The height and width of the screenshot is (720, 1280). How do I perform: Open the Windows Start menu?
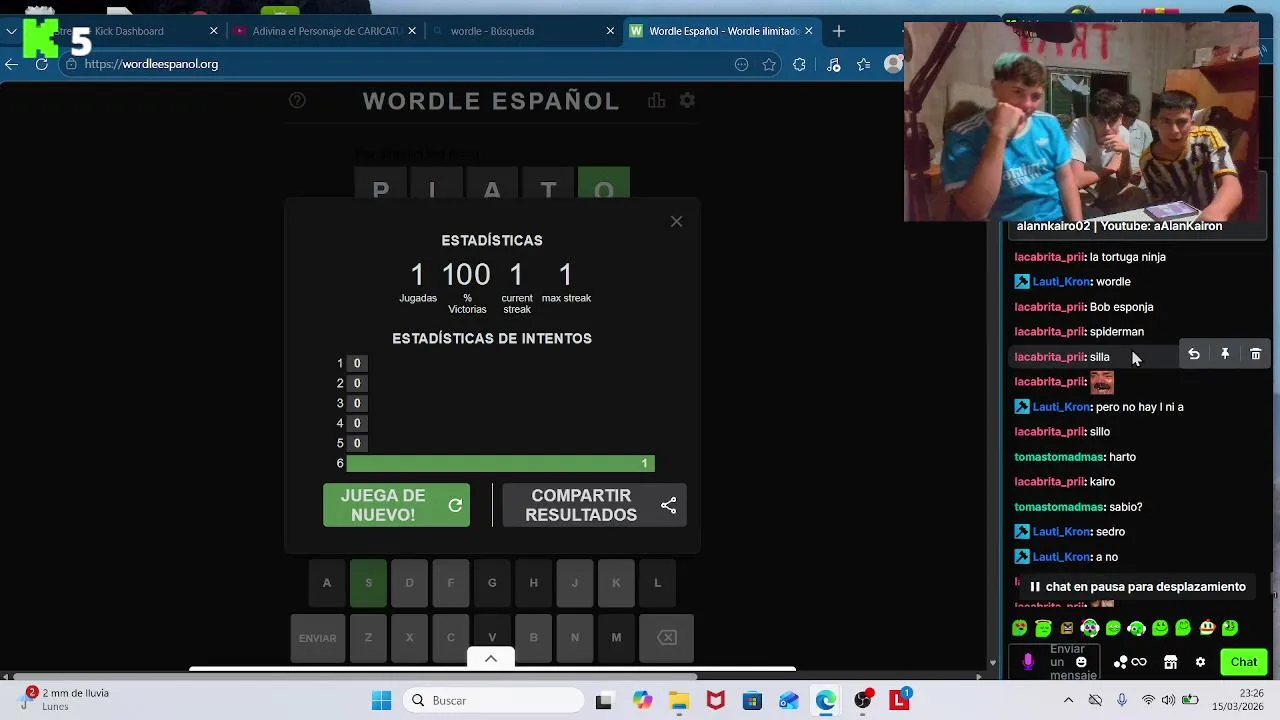coord(381,700)
